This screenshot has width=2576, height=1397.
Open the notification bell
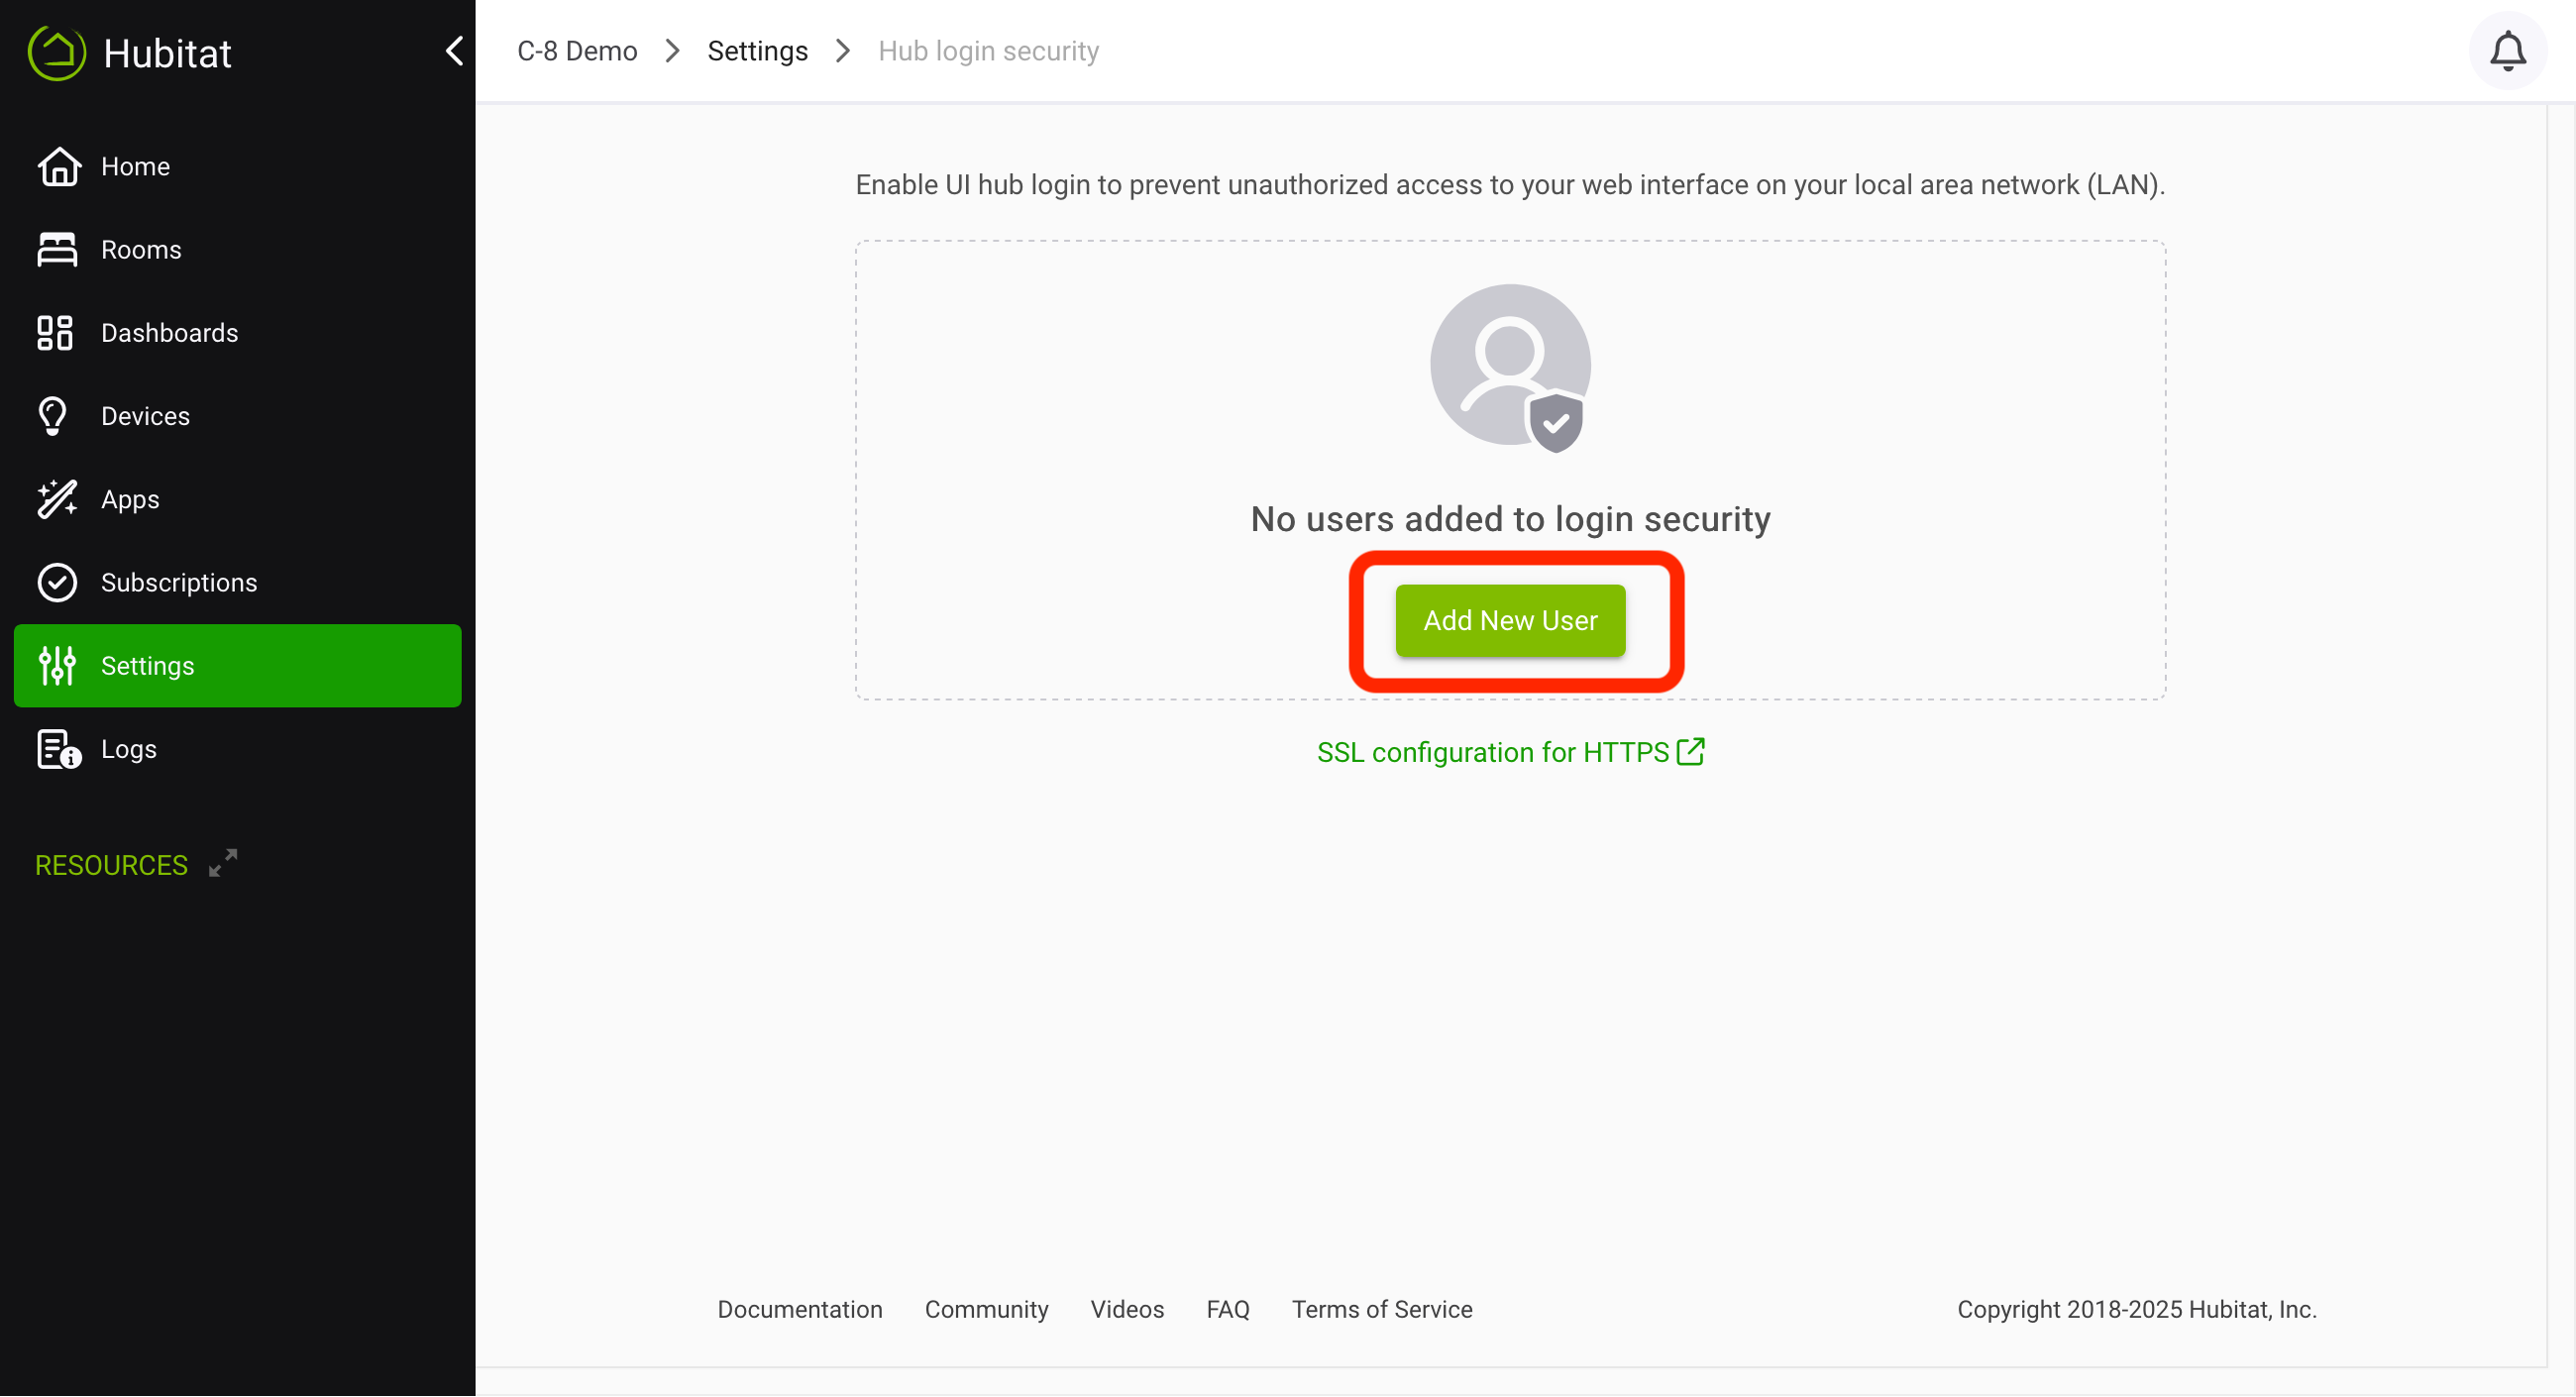coord(2508,50)
